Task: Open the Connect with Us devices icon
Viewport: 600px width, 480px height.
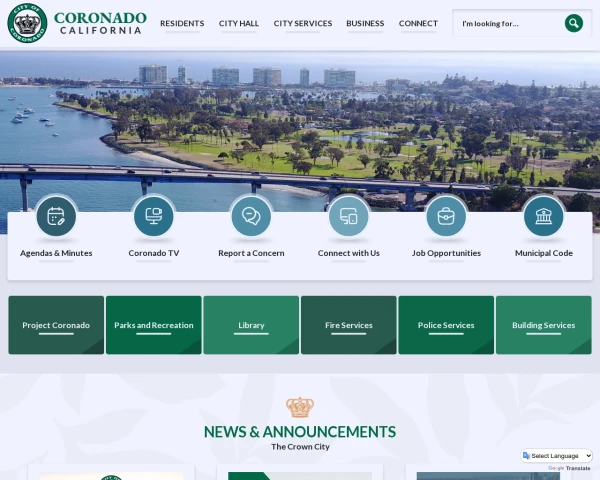Action: 348,216
